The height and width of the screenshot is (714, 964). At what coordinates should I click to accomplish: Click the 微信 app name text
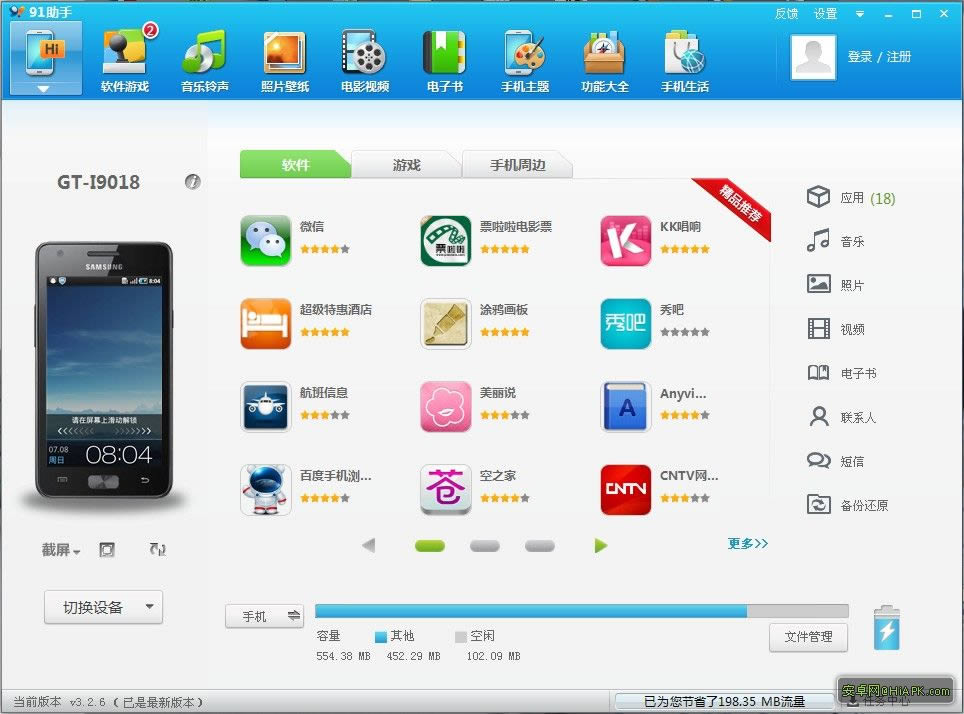tap(312, 226)
